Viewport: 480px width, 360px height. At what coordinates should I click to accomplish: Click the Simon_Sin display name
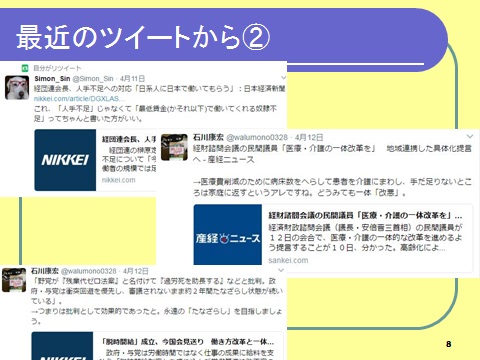(52, 79)
